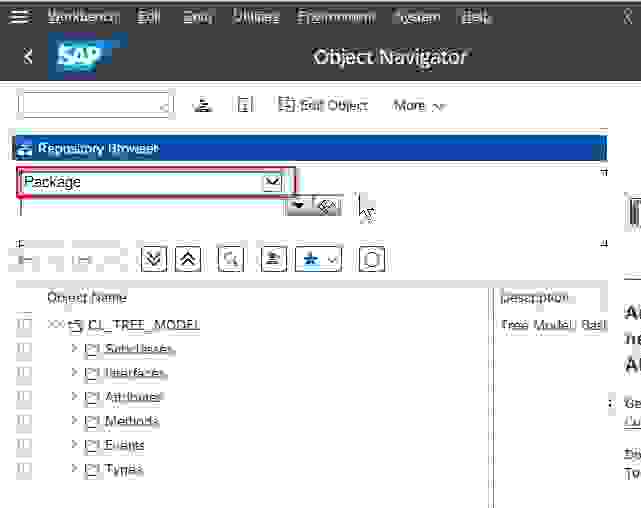The height and width of the screenshot is (508, 641).
Task: Click the Repository Browser header icon
Action: (24, 149)
